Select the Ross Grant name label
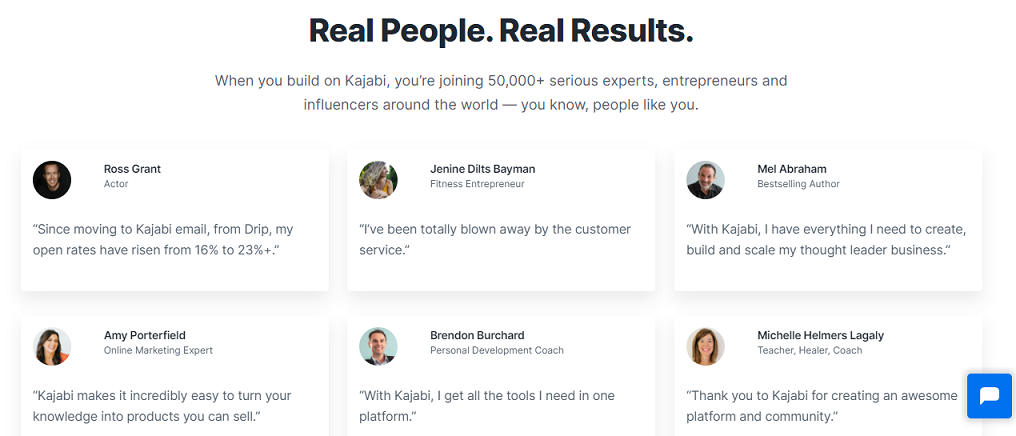 (x=132, y=169)
